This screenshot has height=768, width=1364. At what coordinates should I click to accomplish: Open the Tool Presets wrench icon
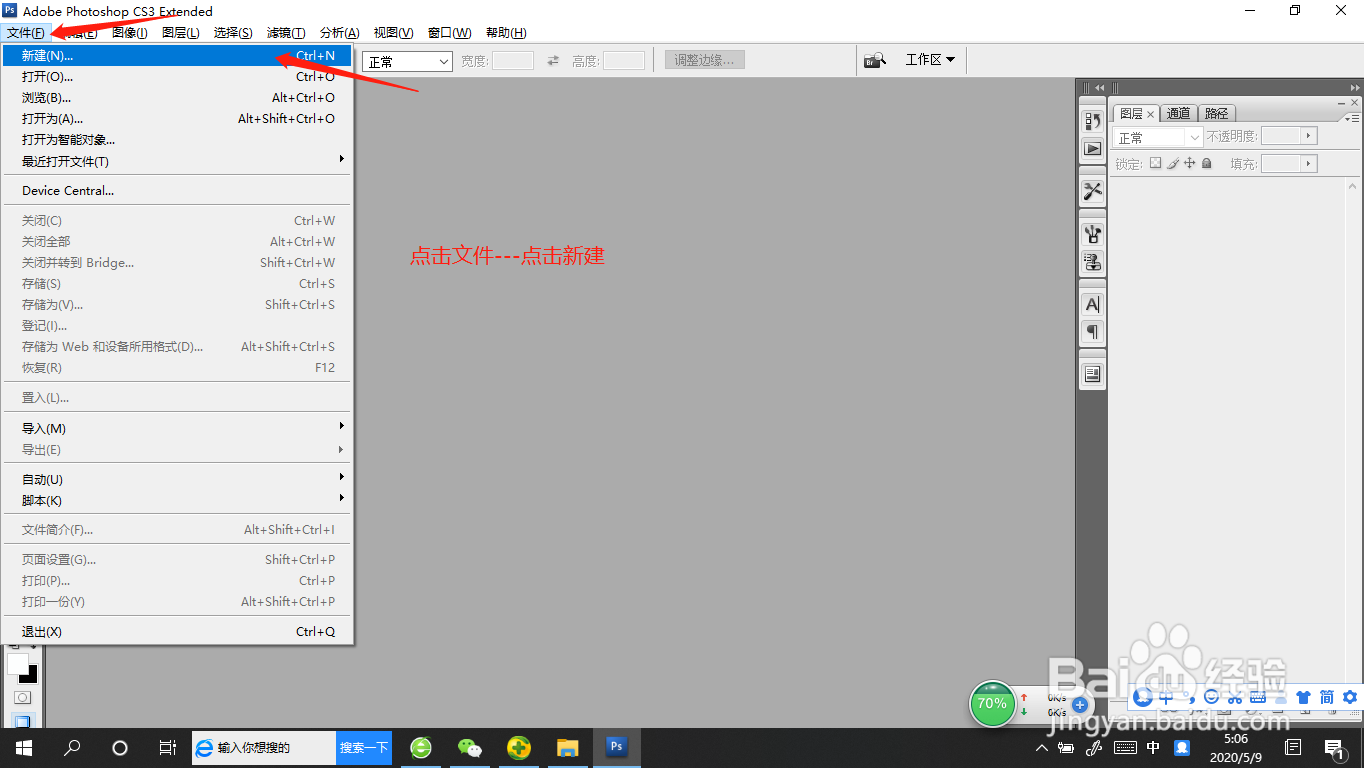[x=1092, y=191]
